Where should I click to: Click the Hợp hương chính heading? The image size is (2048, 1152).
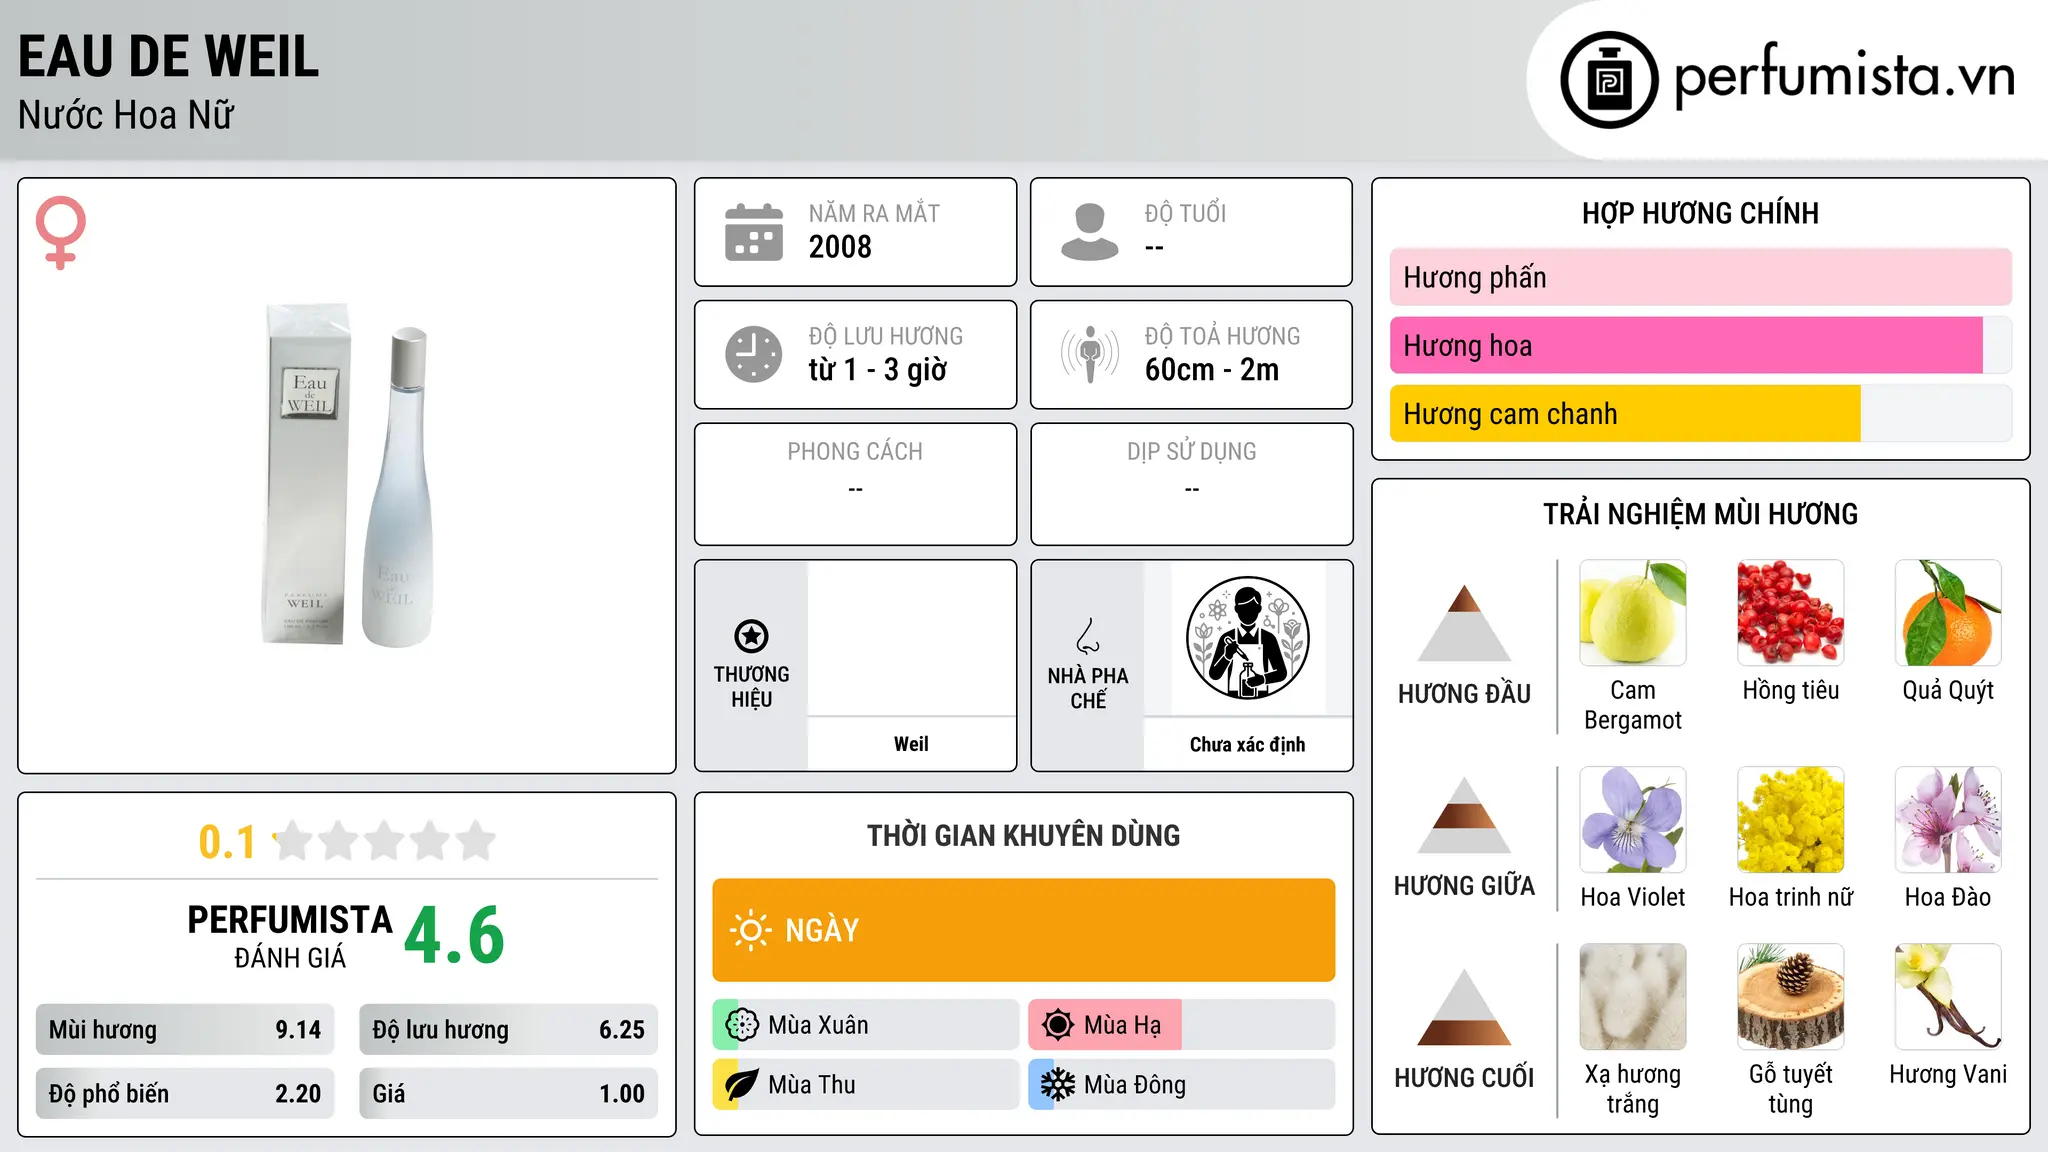click(x=1700, y=213)
